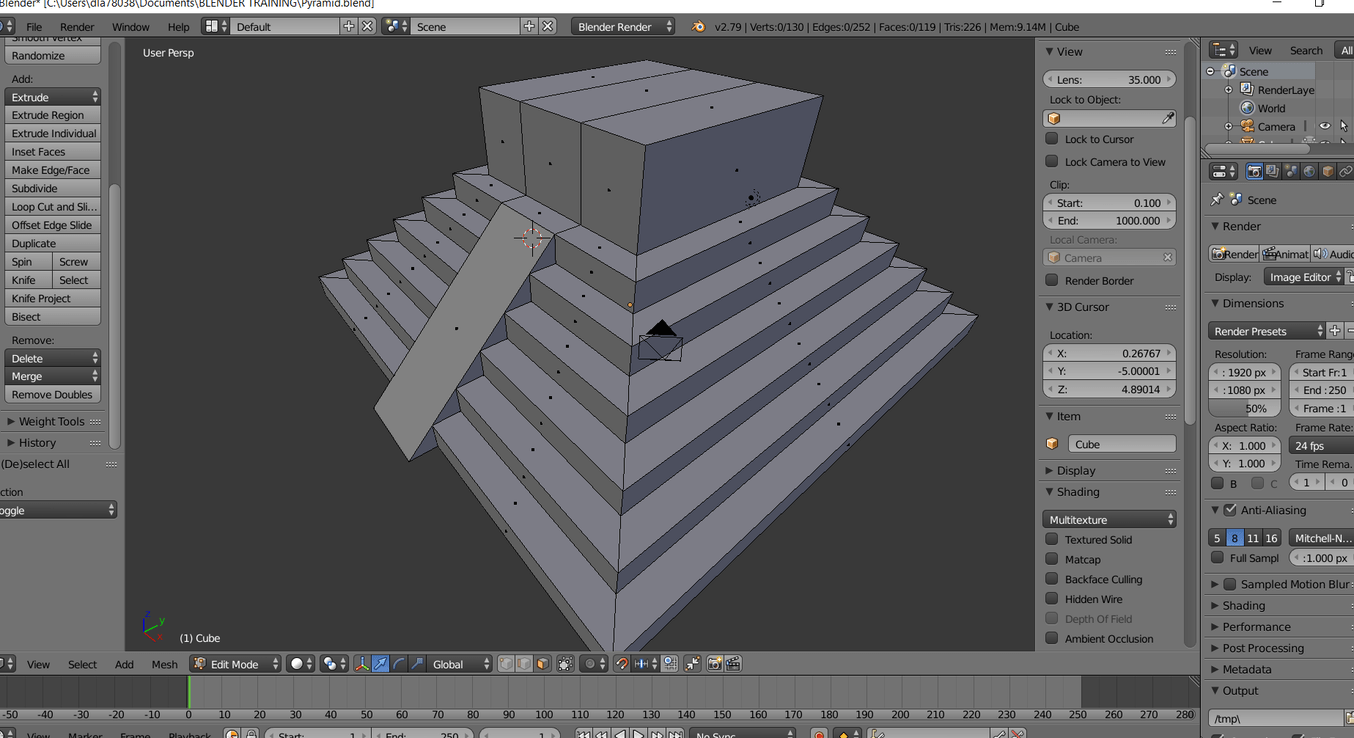
Task: Open the Blender Render engine dropdown
Action: 624,27
